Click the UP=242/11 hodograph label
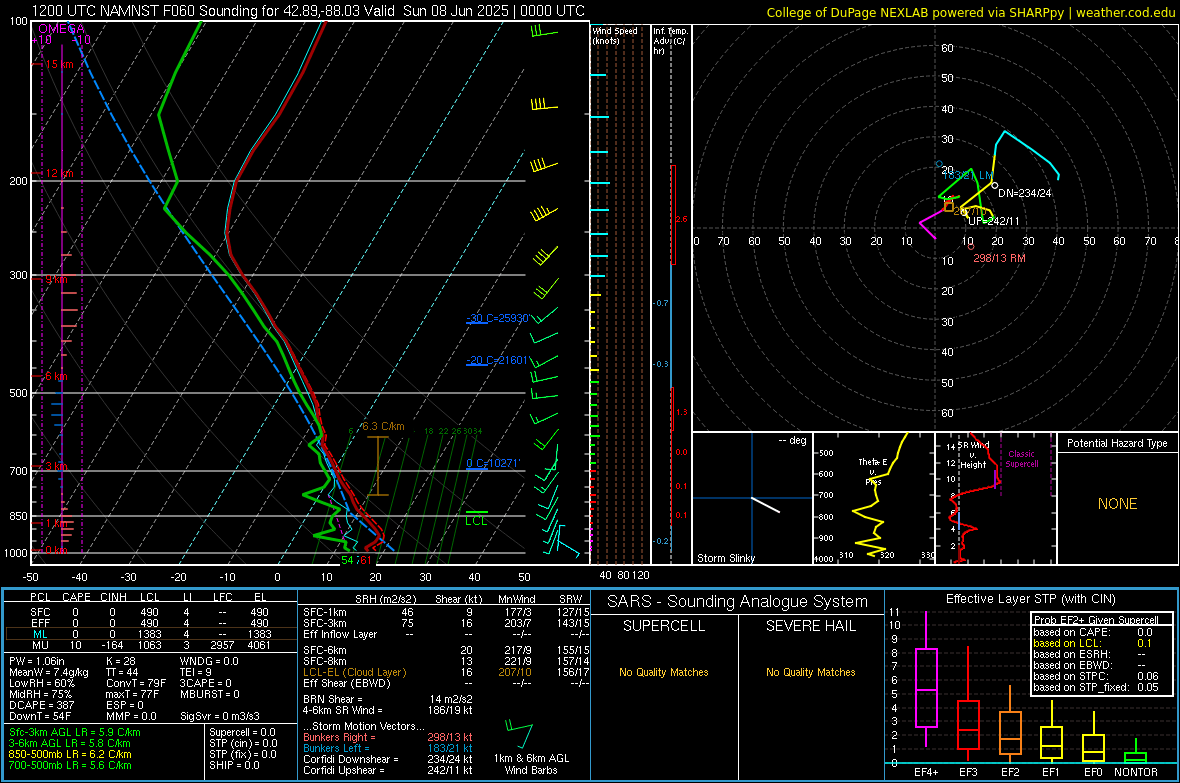Screen dimensions: 1180x783 click(x=993, y=221)
